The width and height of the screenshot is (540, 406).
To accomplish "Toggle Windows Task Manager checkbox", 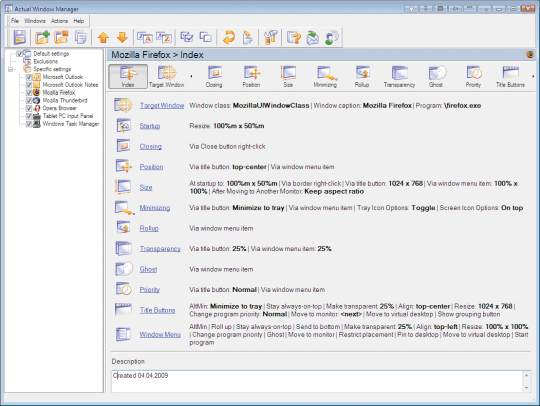I will pos(29,124).
